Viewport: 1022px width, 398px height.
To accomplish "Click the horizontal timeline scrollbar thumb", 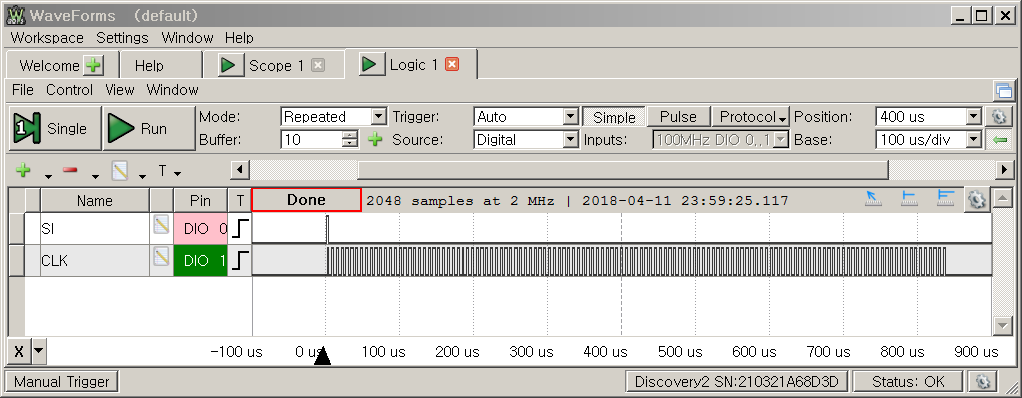I will pyautogui.click(x=622, y=170).
